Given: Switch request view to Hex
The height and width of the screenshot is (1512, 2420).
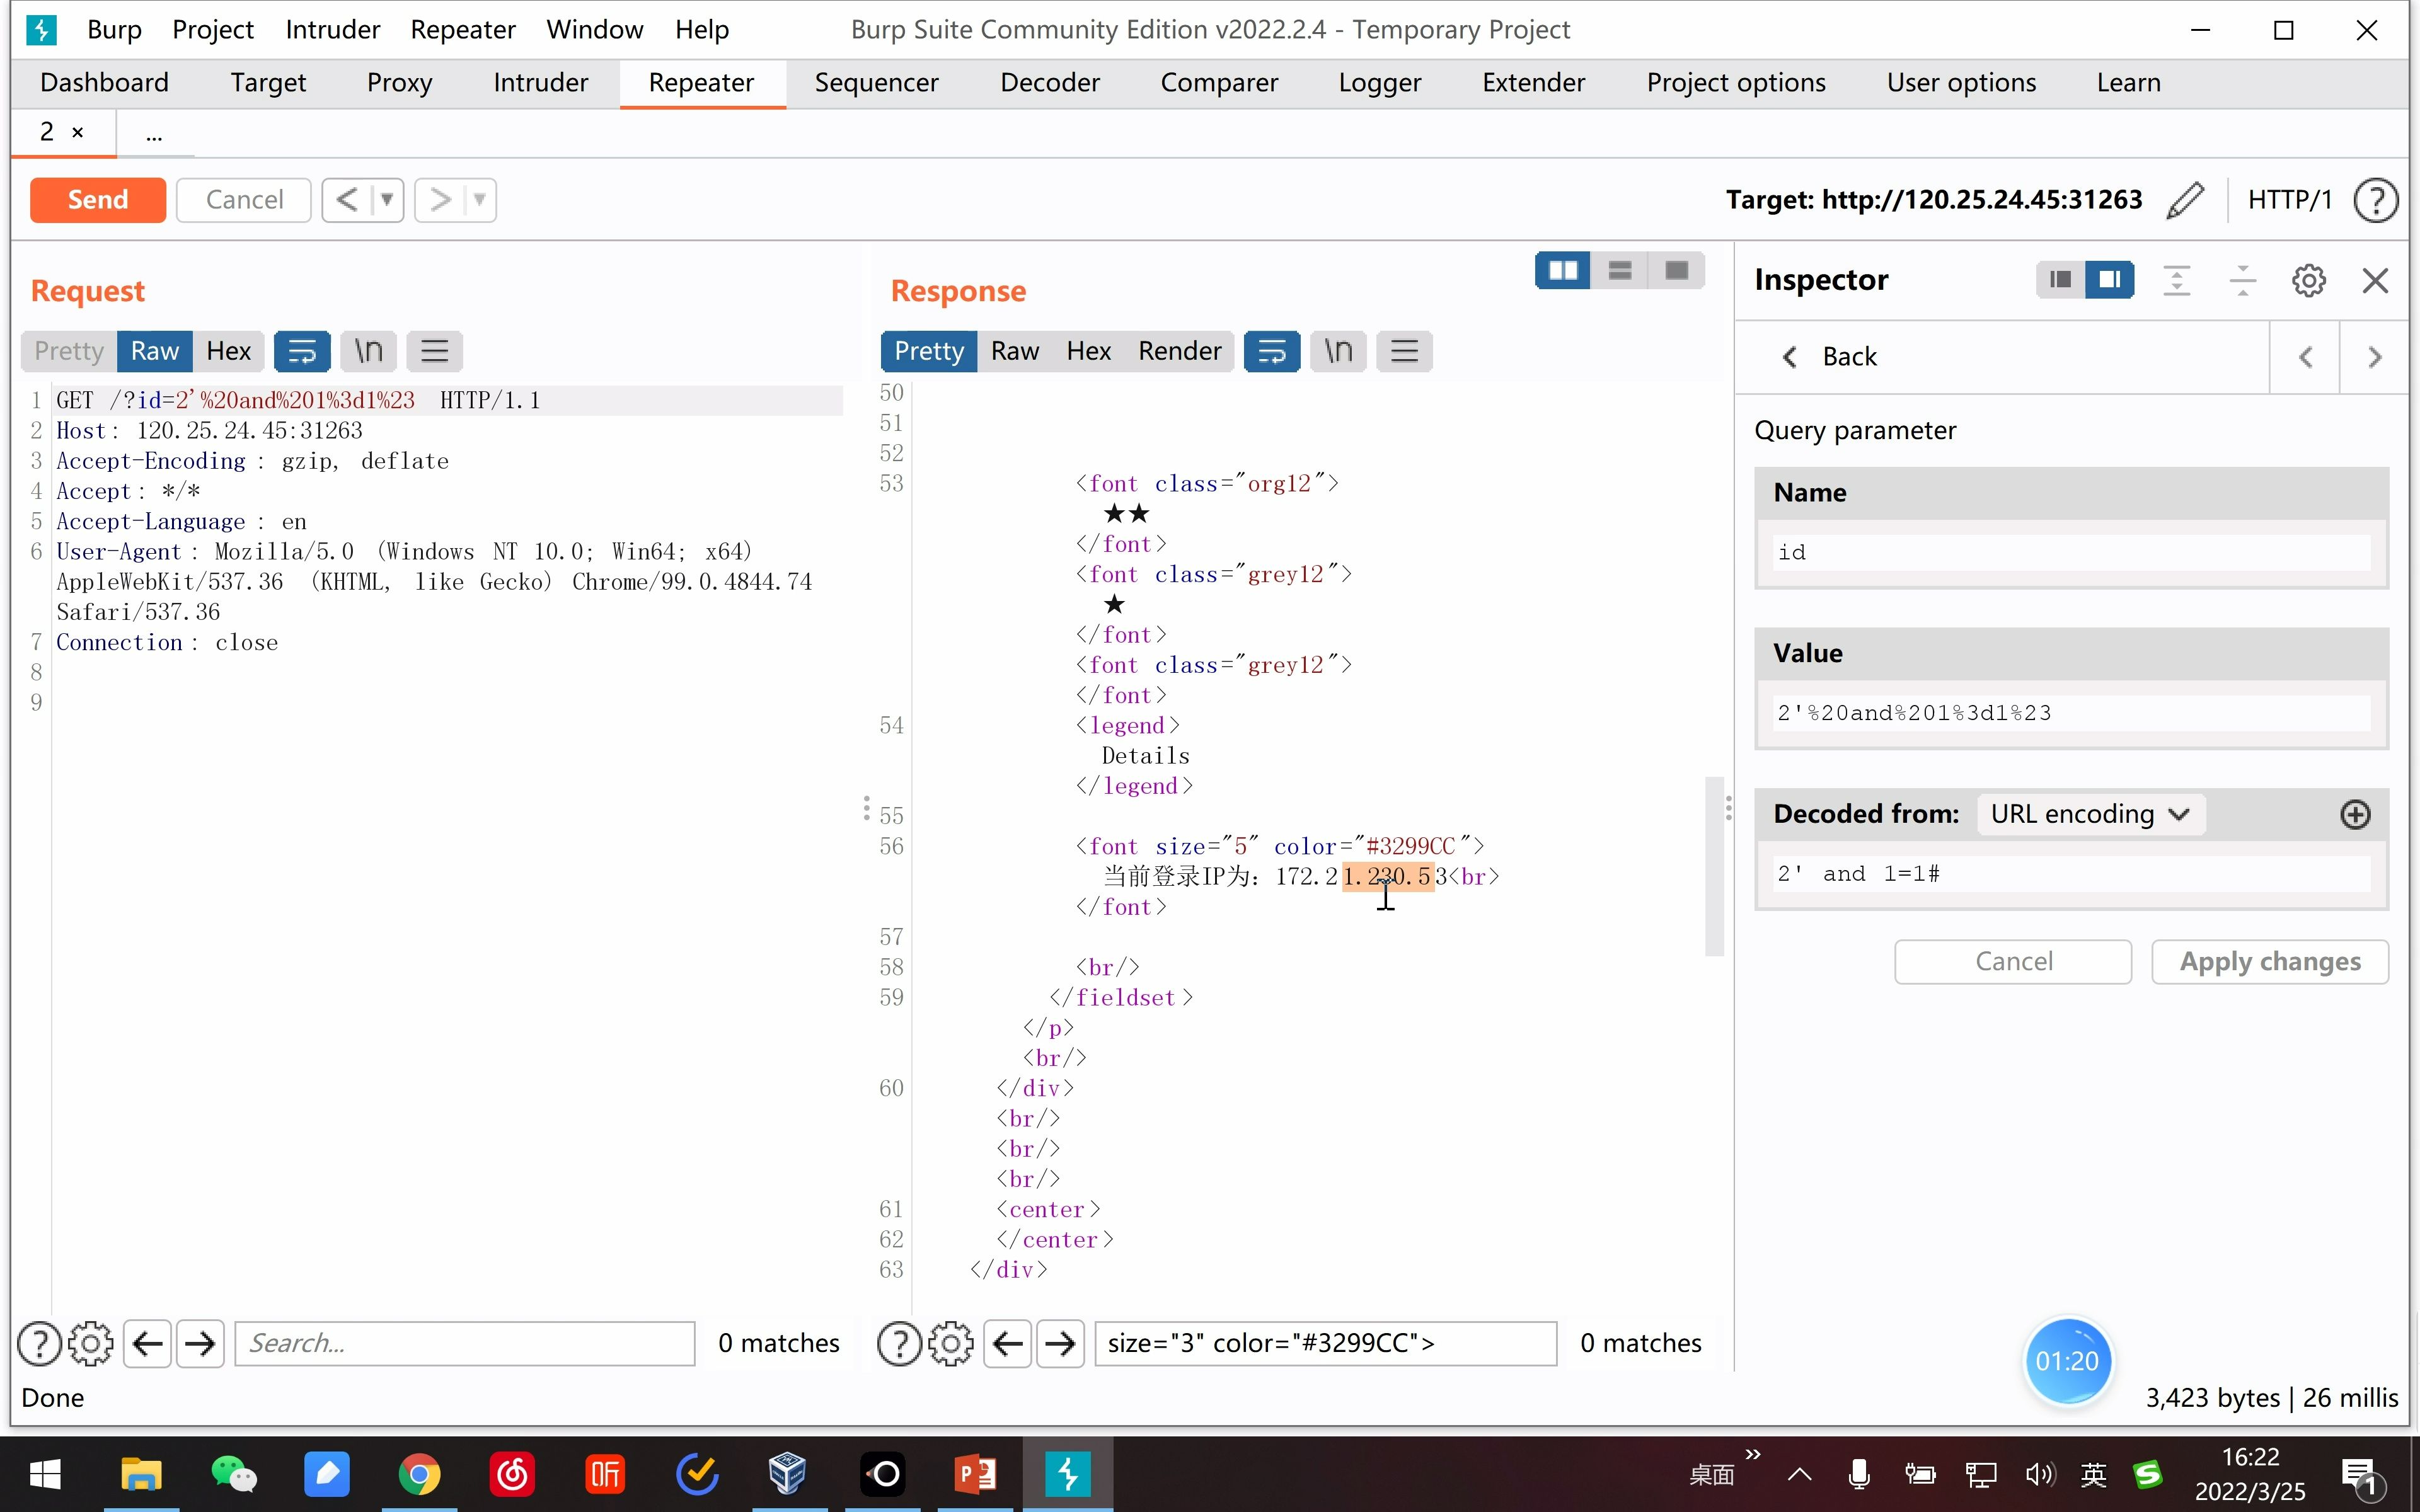Looking at the screenshot, I should (x=228, y=351).
